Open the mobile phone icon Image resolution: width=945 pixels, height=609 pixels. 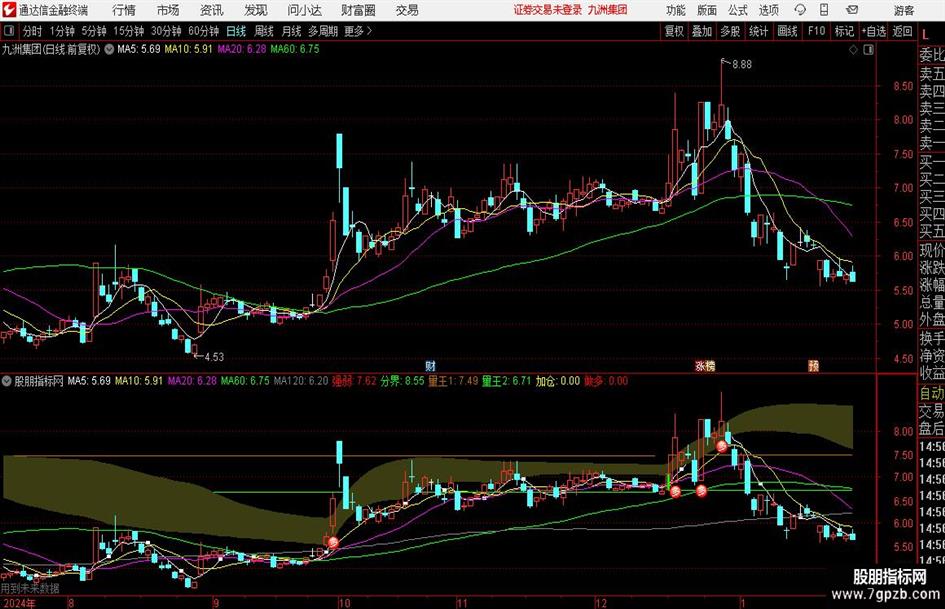(x=824, y=10)
